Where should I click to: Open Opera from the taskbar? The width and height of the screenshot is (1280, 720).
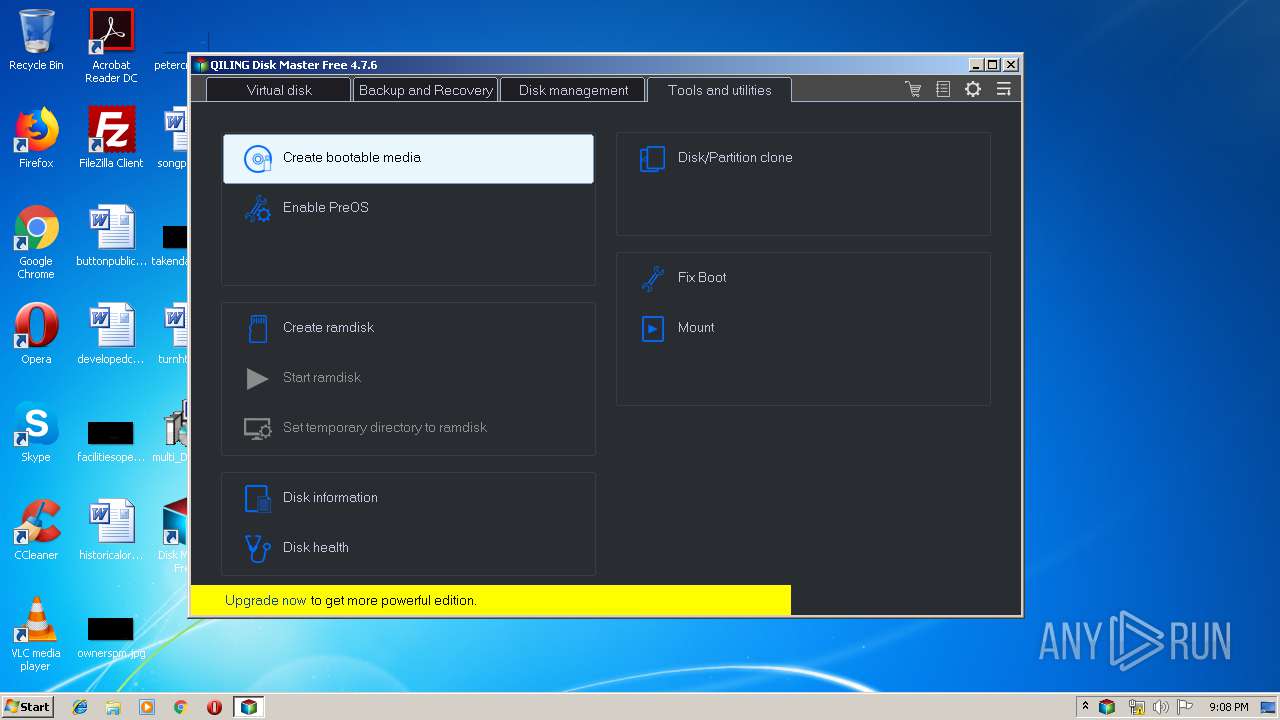[x=214, y=707]
